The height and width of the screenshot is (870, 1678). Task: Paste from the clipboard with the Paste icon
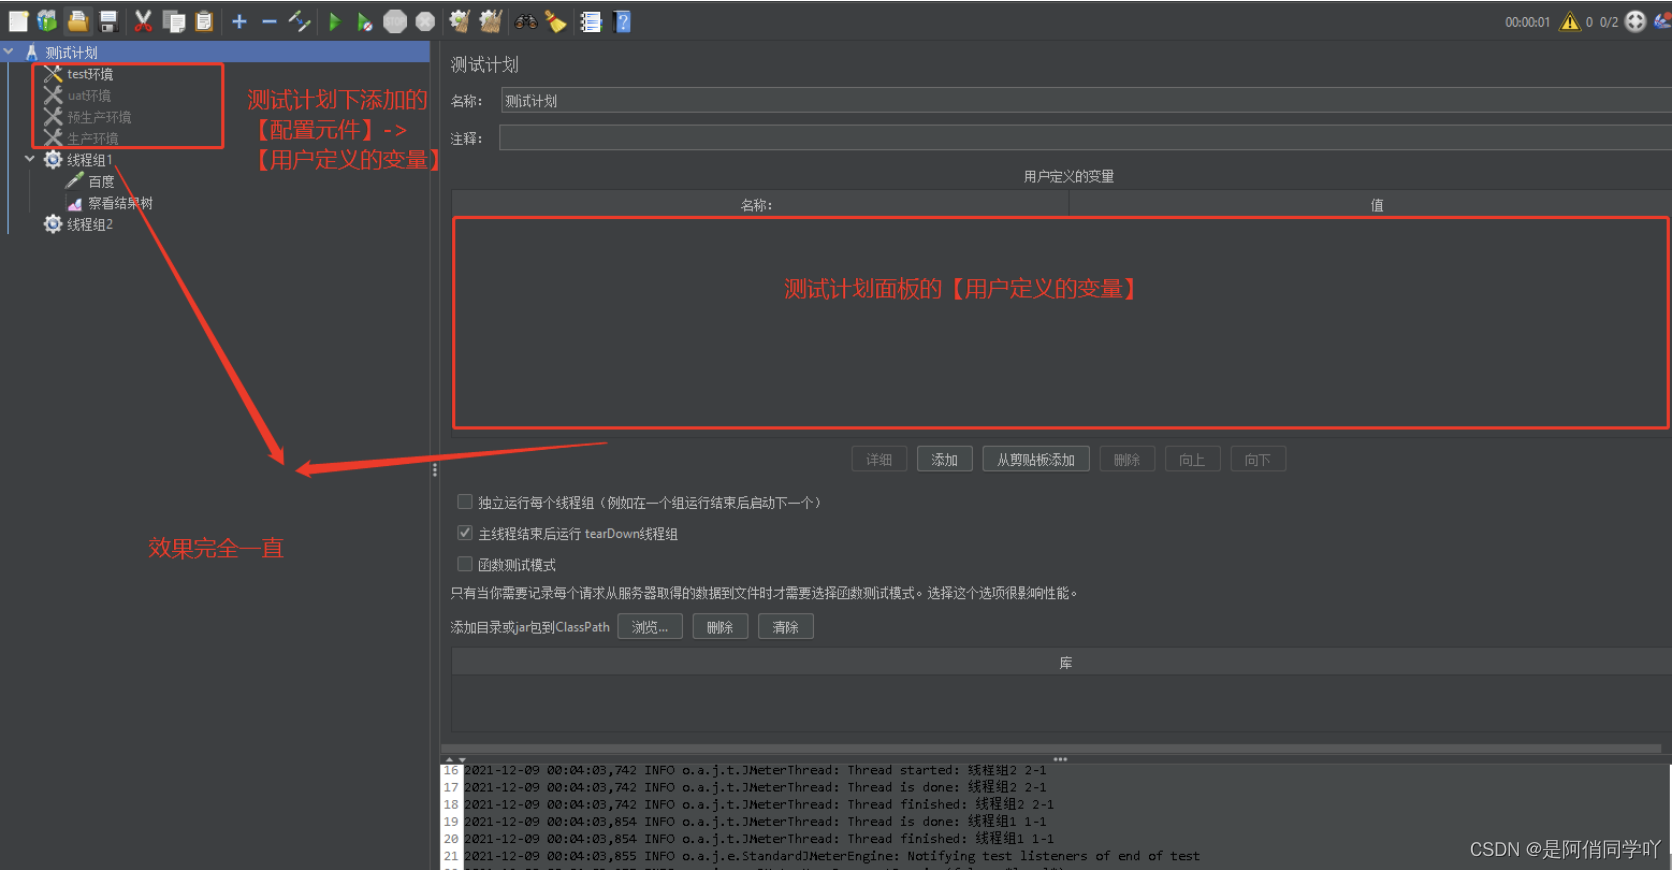204,21
